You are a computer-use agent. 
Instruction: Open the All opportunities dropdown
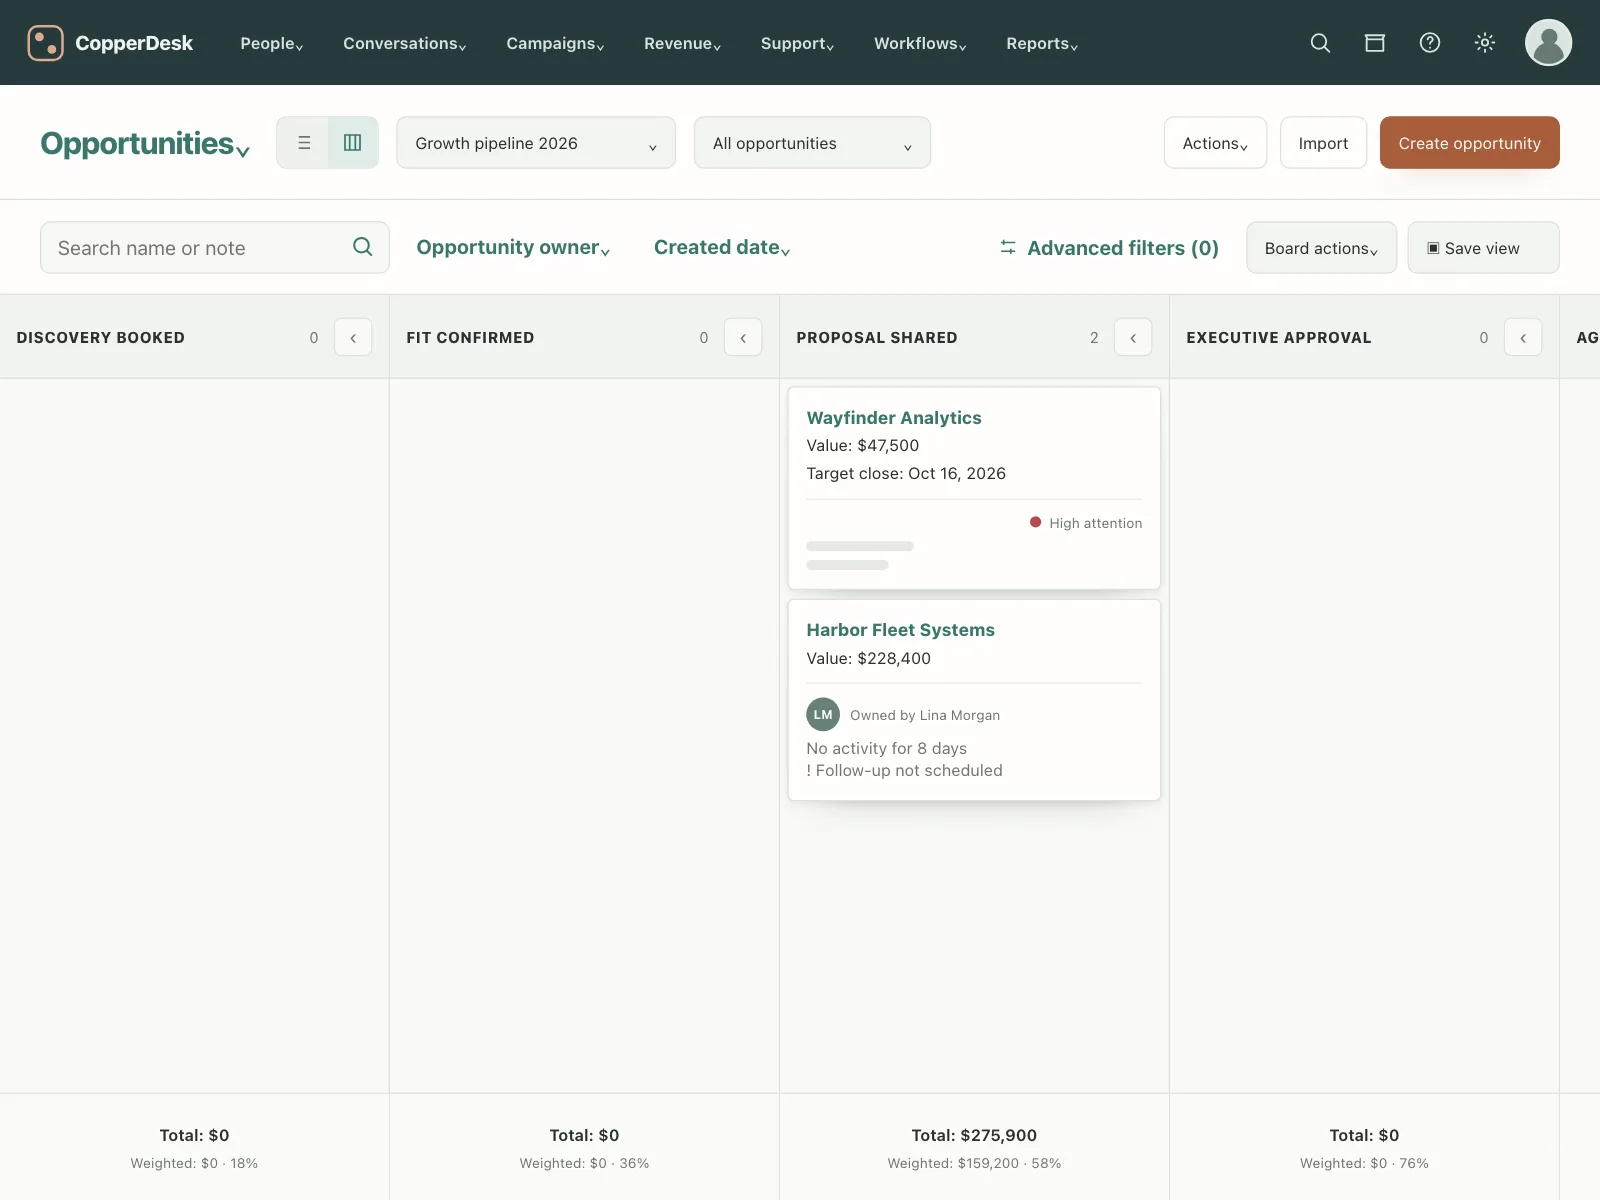pyautogui.click(x=812, y=143)
